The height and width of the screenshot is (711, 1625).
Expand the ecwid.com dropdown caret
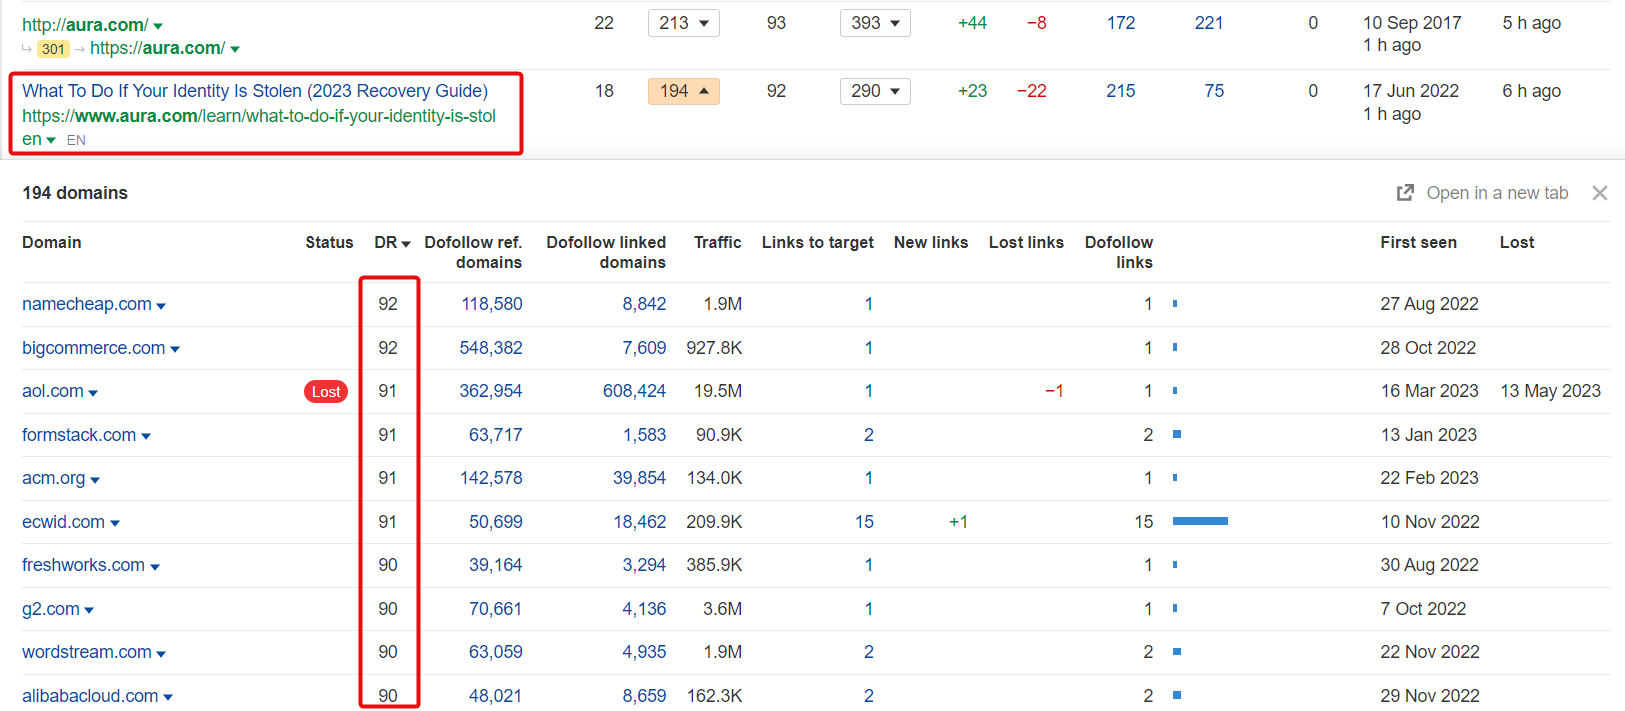(115, 524)
